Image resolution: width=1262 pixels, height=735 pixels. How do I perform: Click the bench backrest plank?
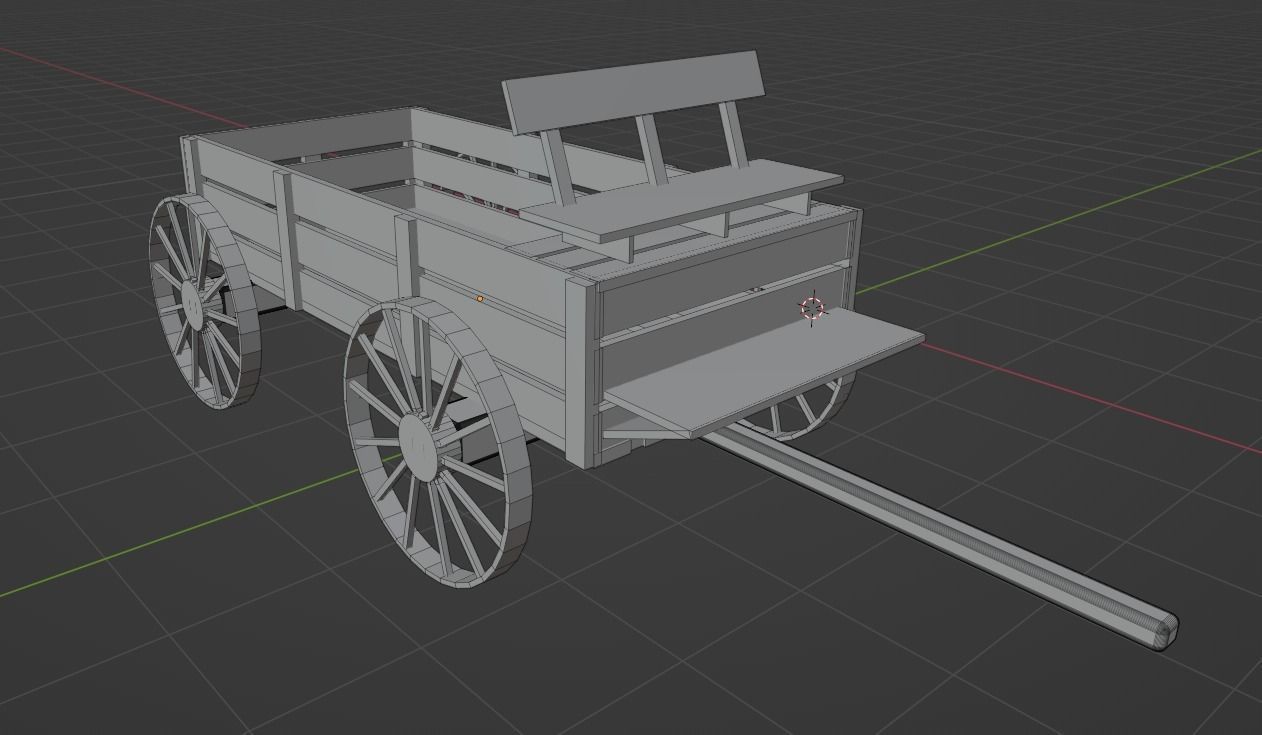click(634, 93)
